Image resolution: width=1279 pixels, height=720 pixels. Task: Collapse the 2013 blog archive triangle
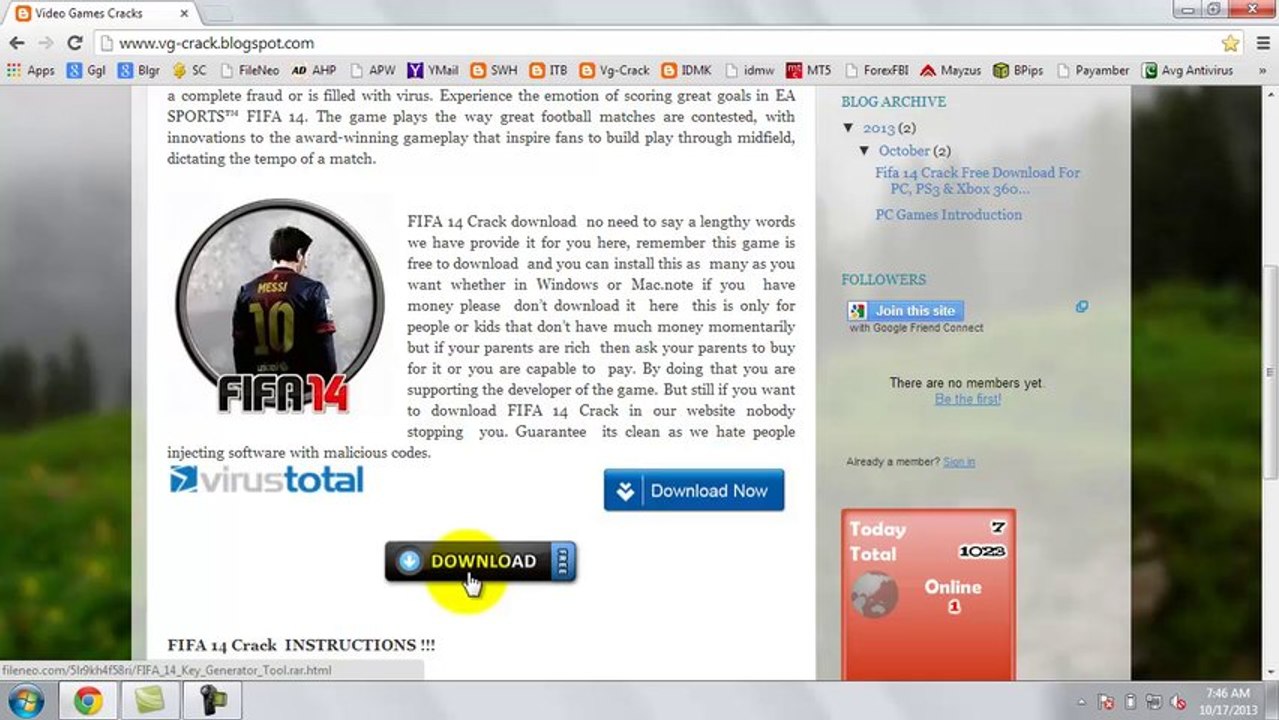click(848, 128)
